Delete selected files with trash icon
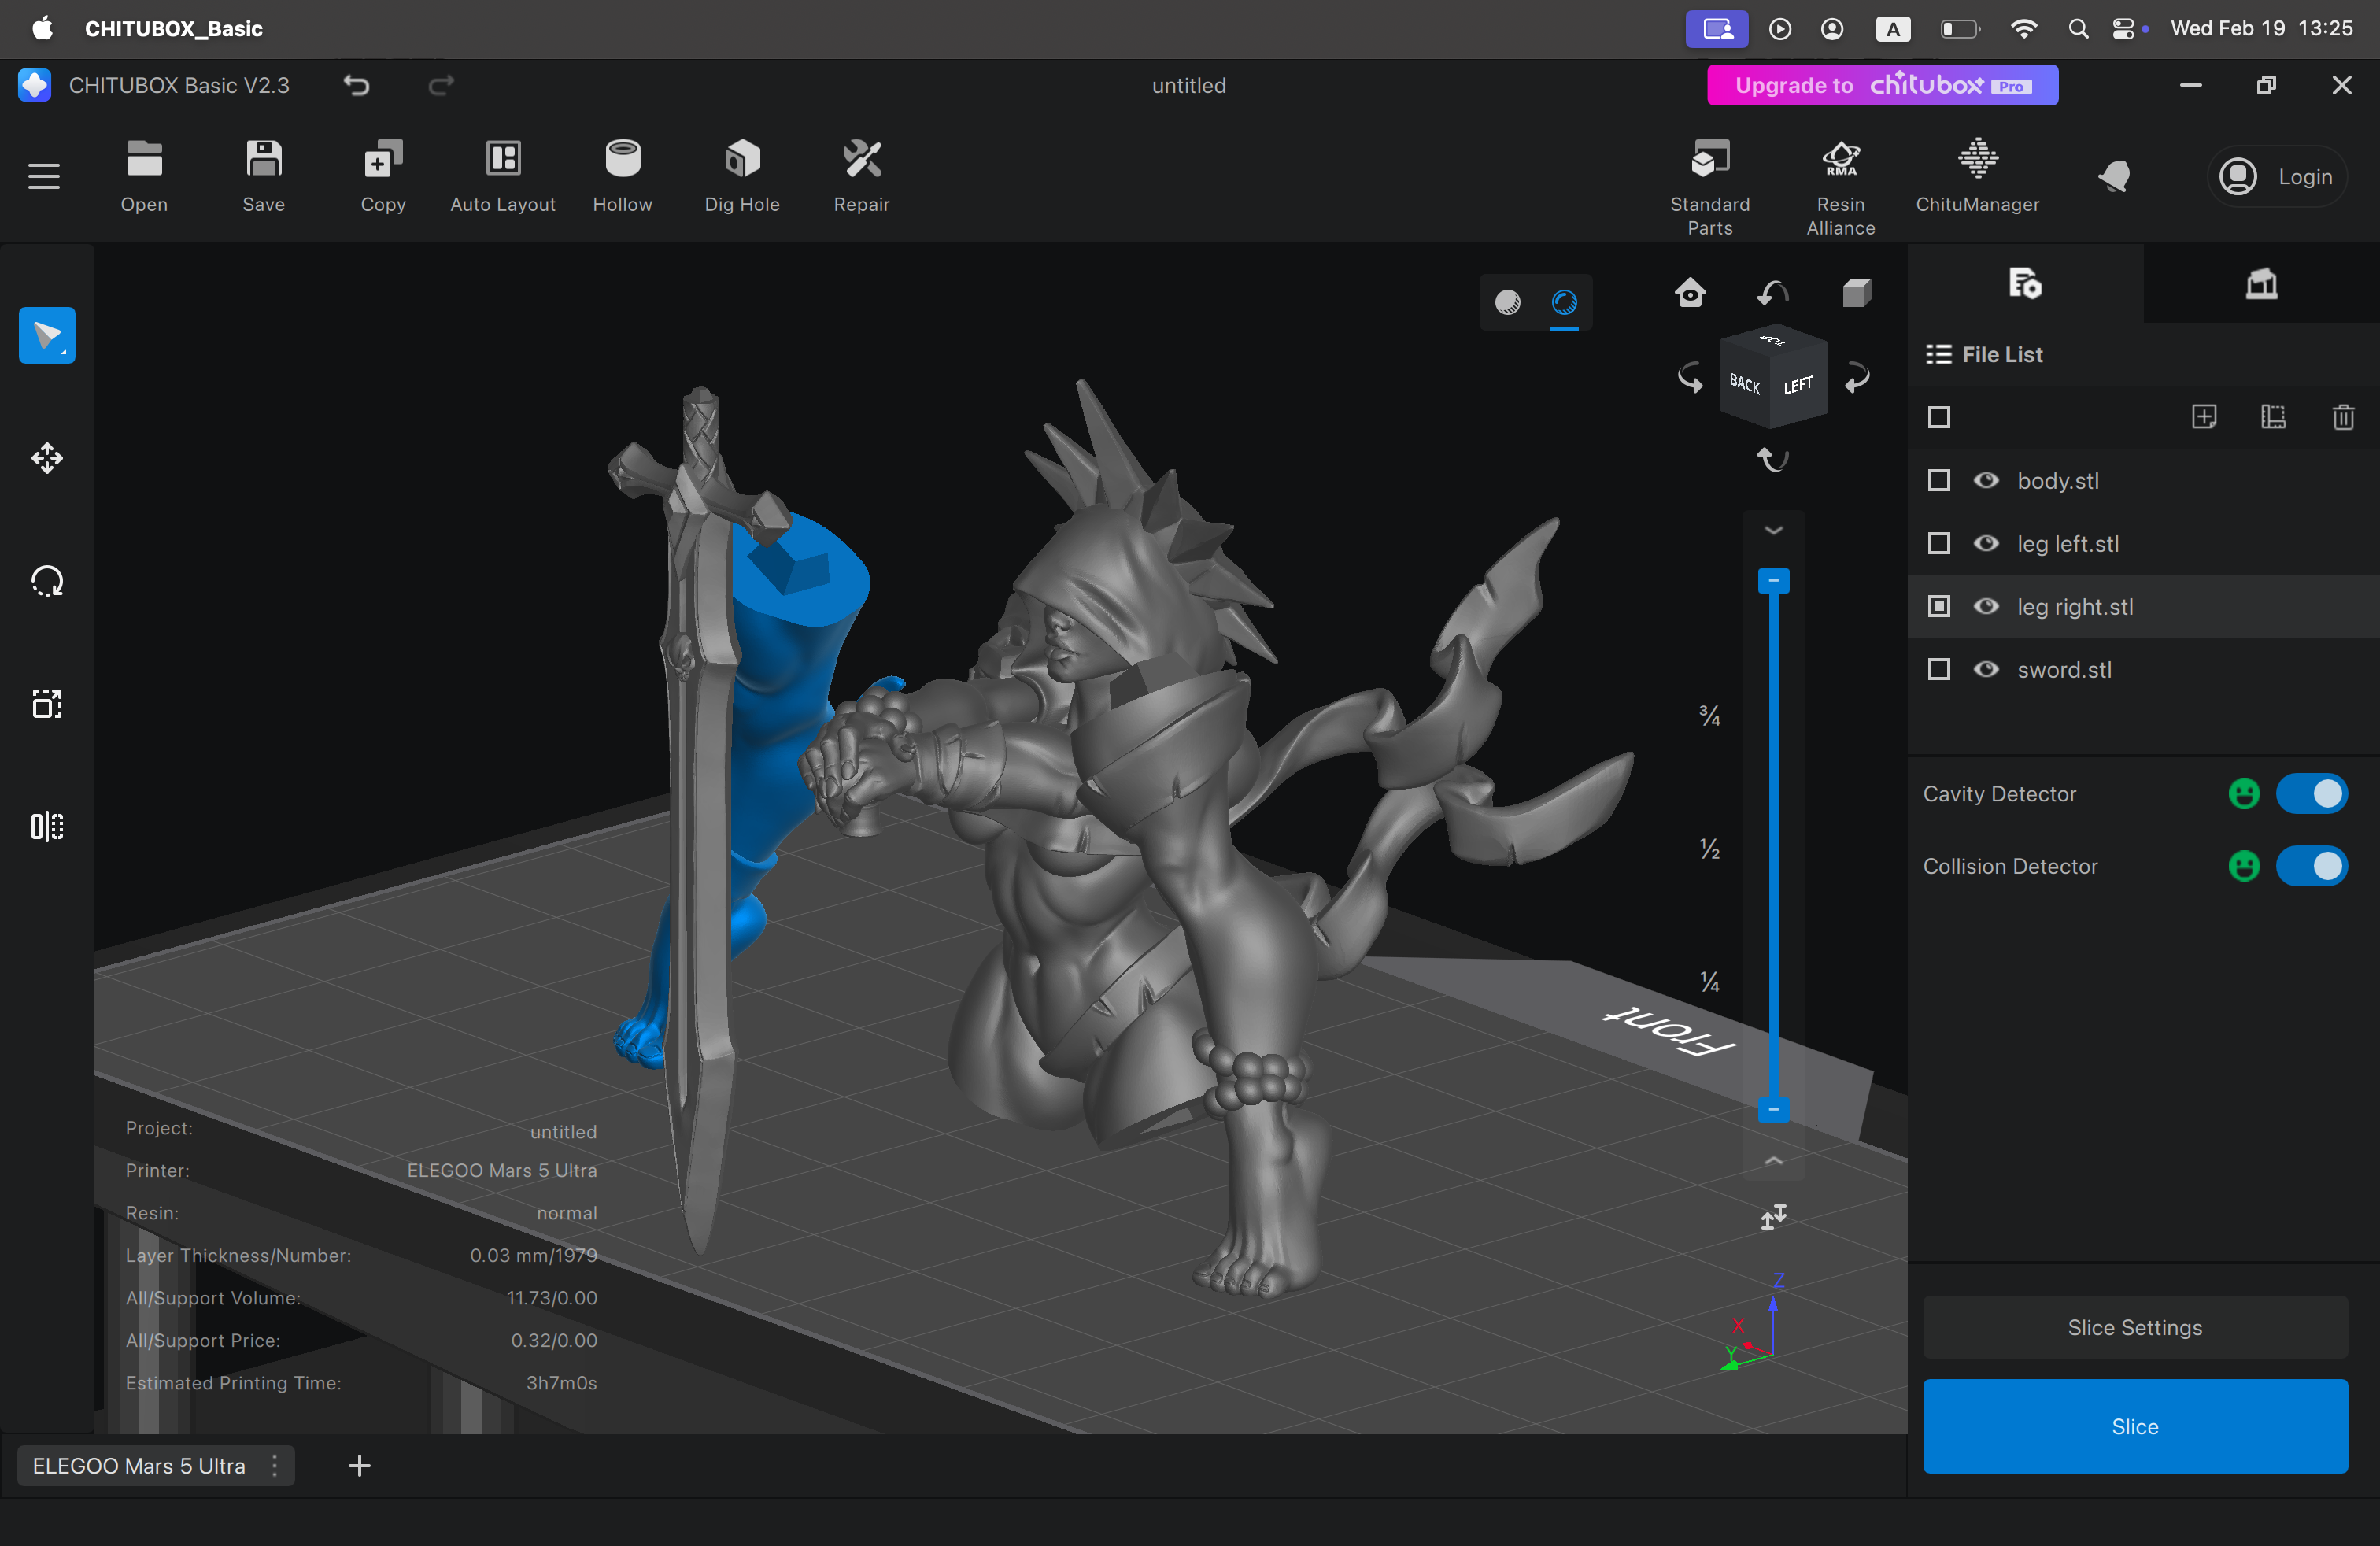2380x1546 pixels. tap(2342, 417)
